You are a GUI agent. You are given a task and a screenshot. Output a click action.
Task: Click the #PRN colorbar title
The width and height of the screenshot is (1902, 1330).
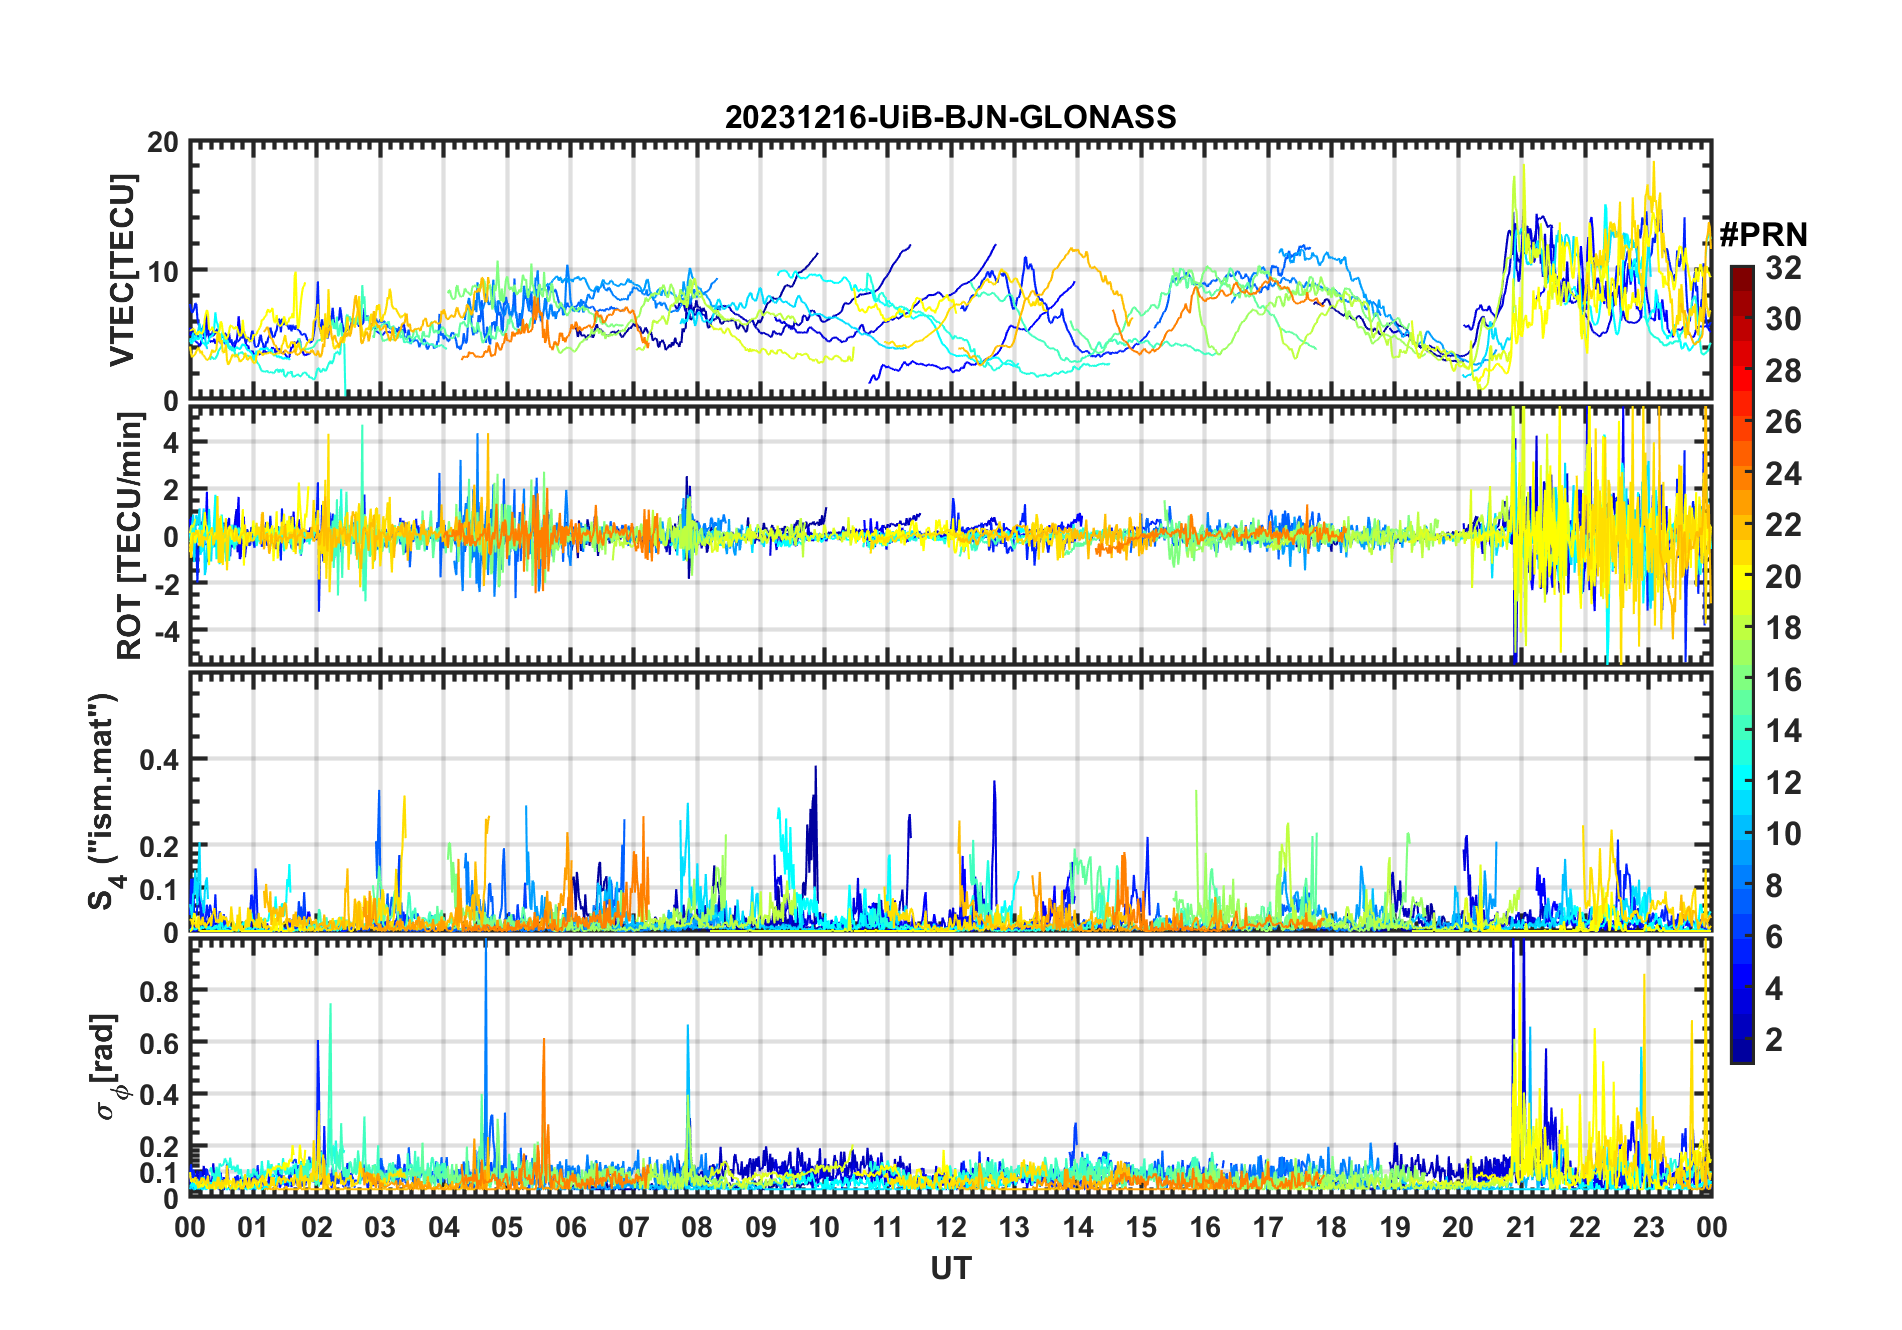(1763, 235)
